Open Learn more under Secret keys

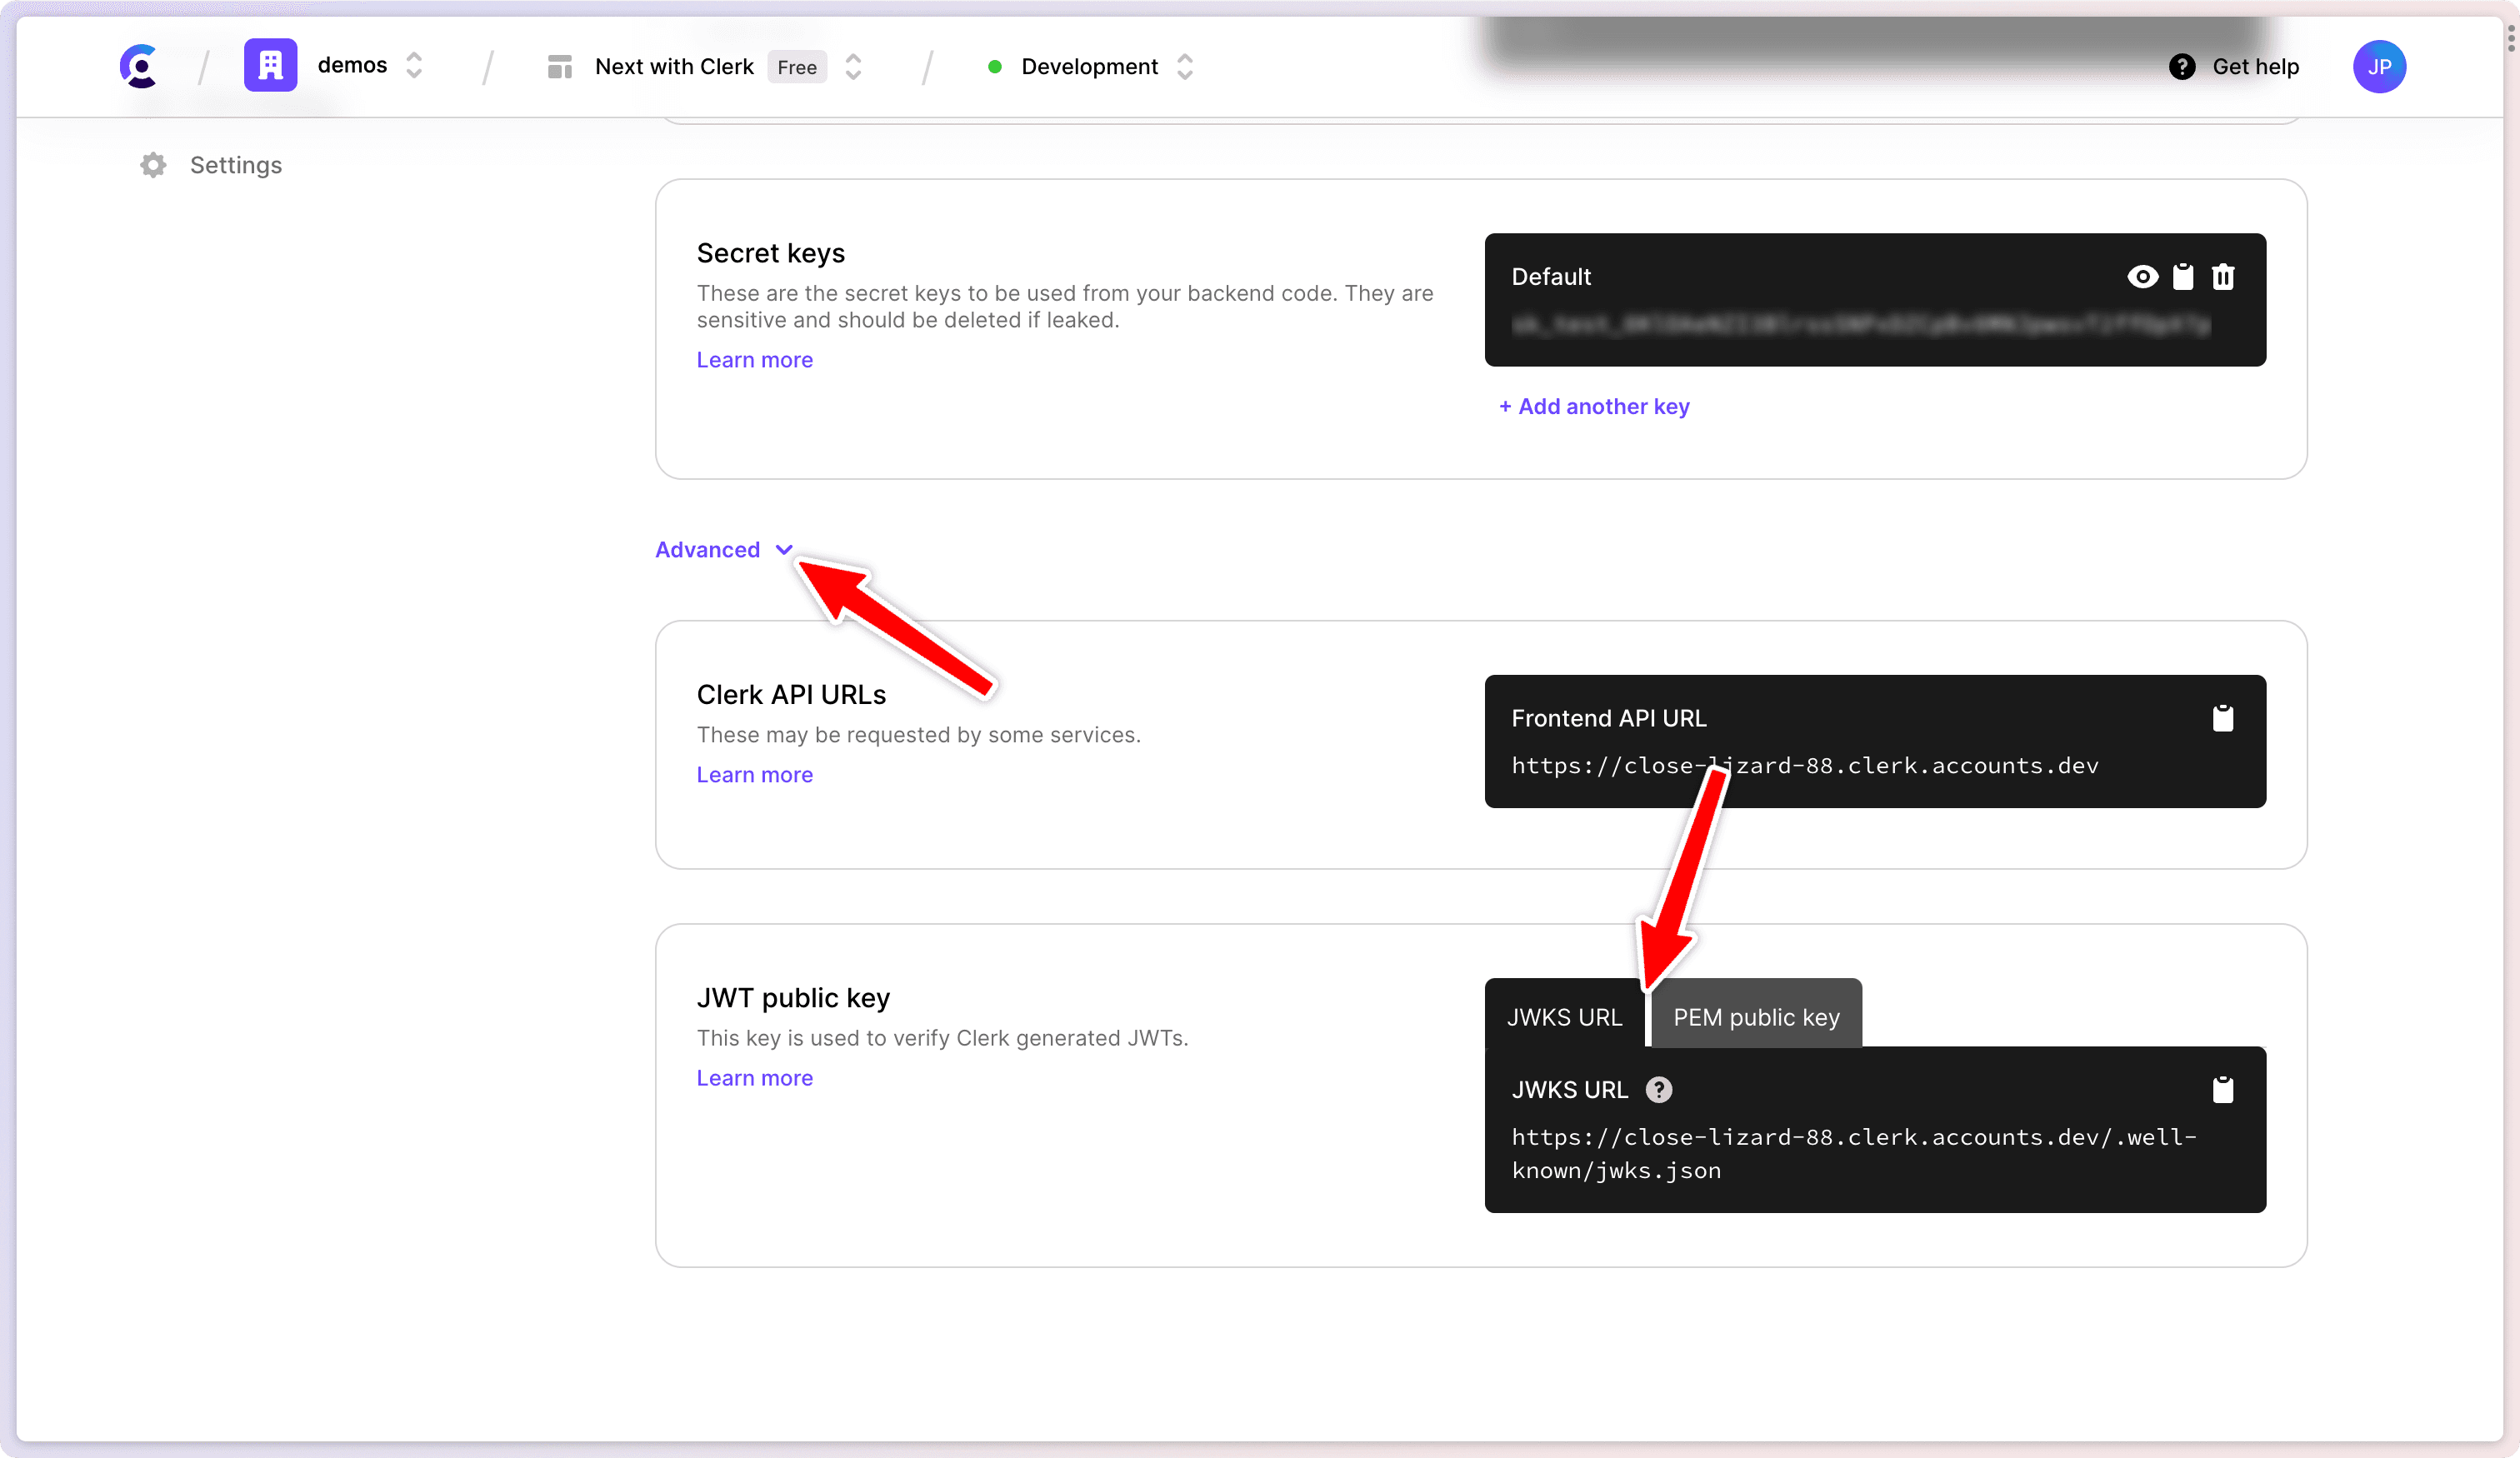[755, 360]
